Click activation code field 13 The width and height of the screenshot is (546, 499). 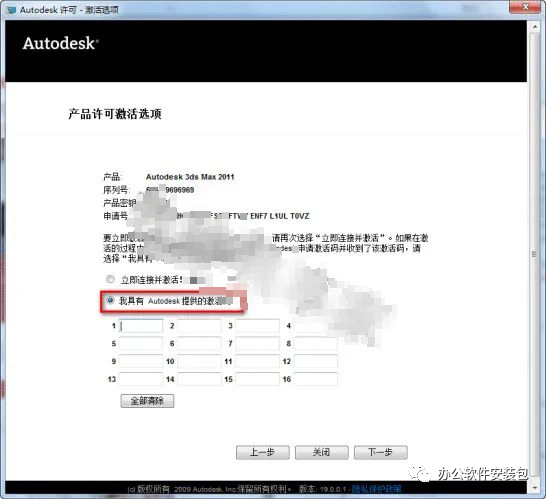tap(141, 379)
